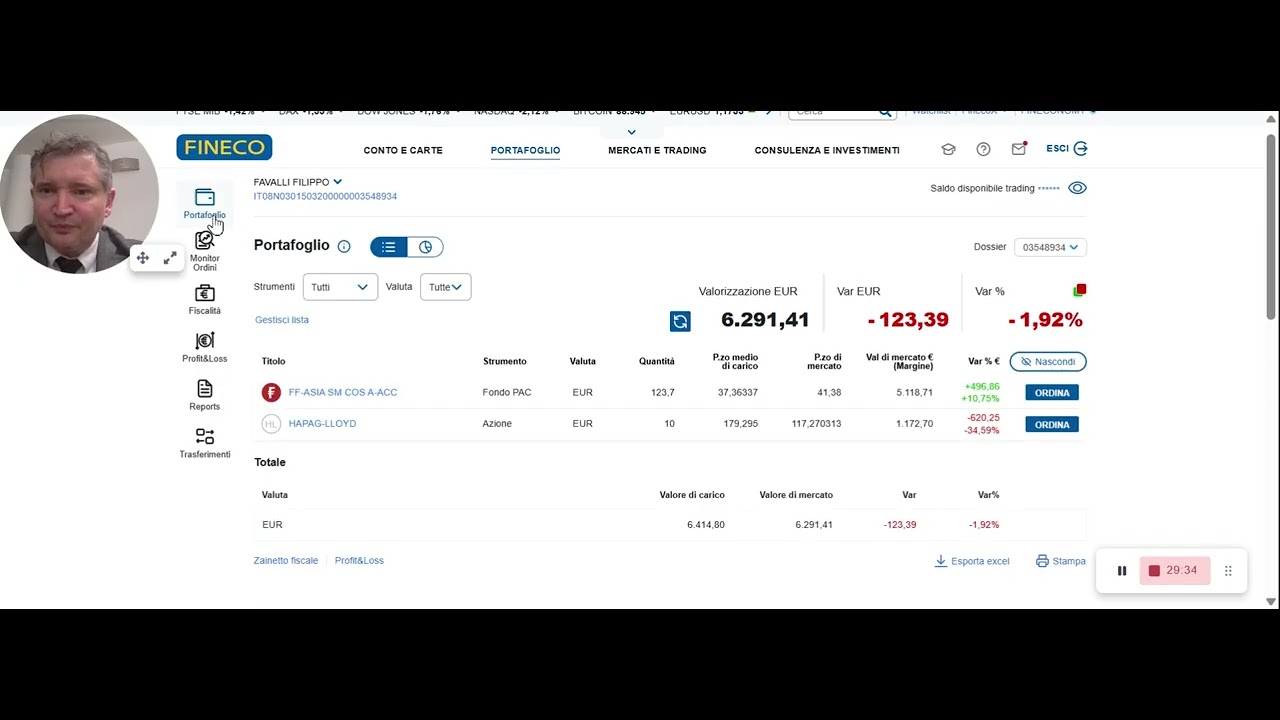
Task: Open the Trasferimenti sidebar section
Action: point(204,443)
